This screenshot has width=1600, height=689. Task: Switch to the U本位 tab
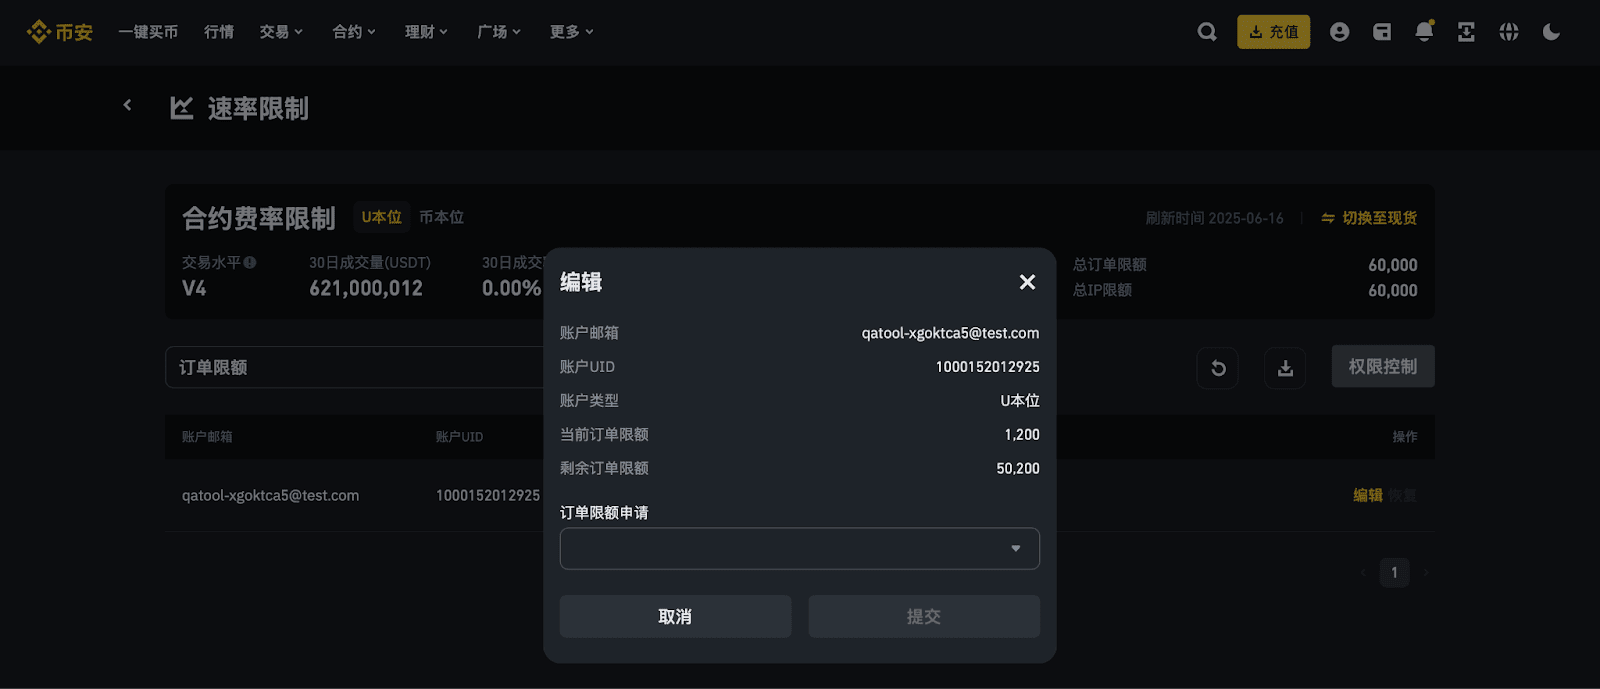tap(381, 217)
